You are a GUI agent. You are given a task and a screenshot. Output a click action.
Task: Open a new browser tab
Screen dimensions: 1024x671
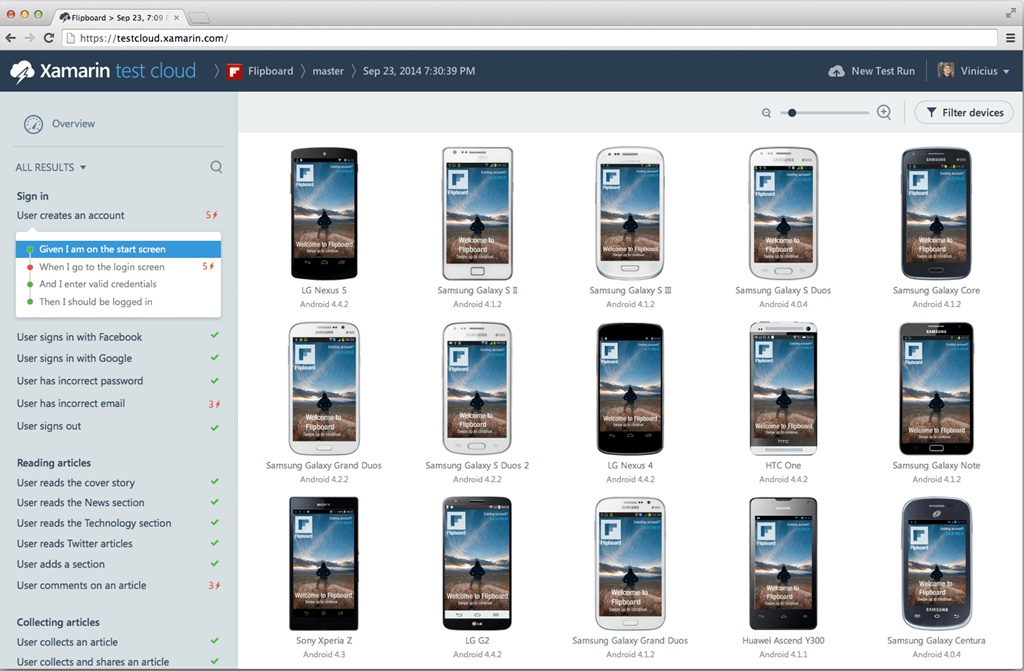click(x=199, y=18)
